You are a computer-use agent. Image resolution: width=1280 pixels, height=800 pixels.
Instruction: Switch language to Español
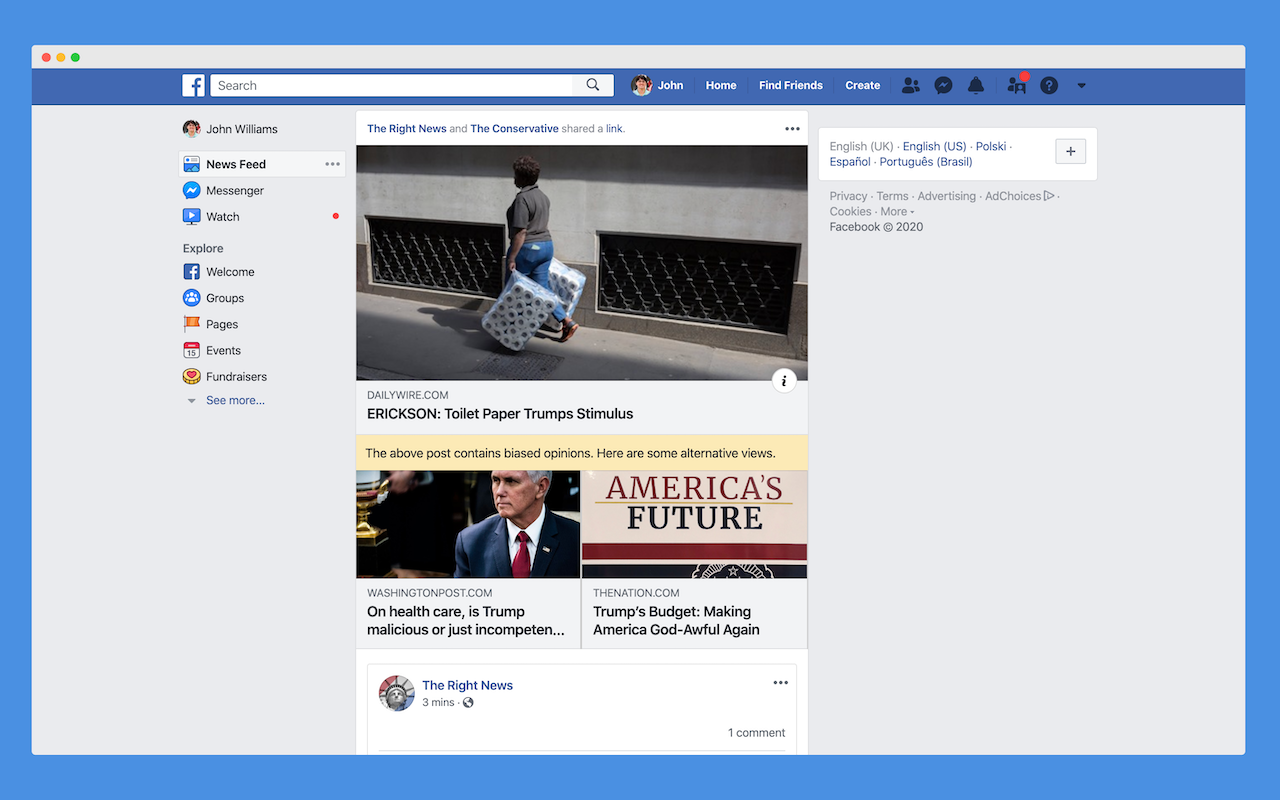pos(850,161)
